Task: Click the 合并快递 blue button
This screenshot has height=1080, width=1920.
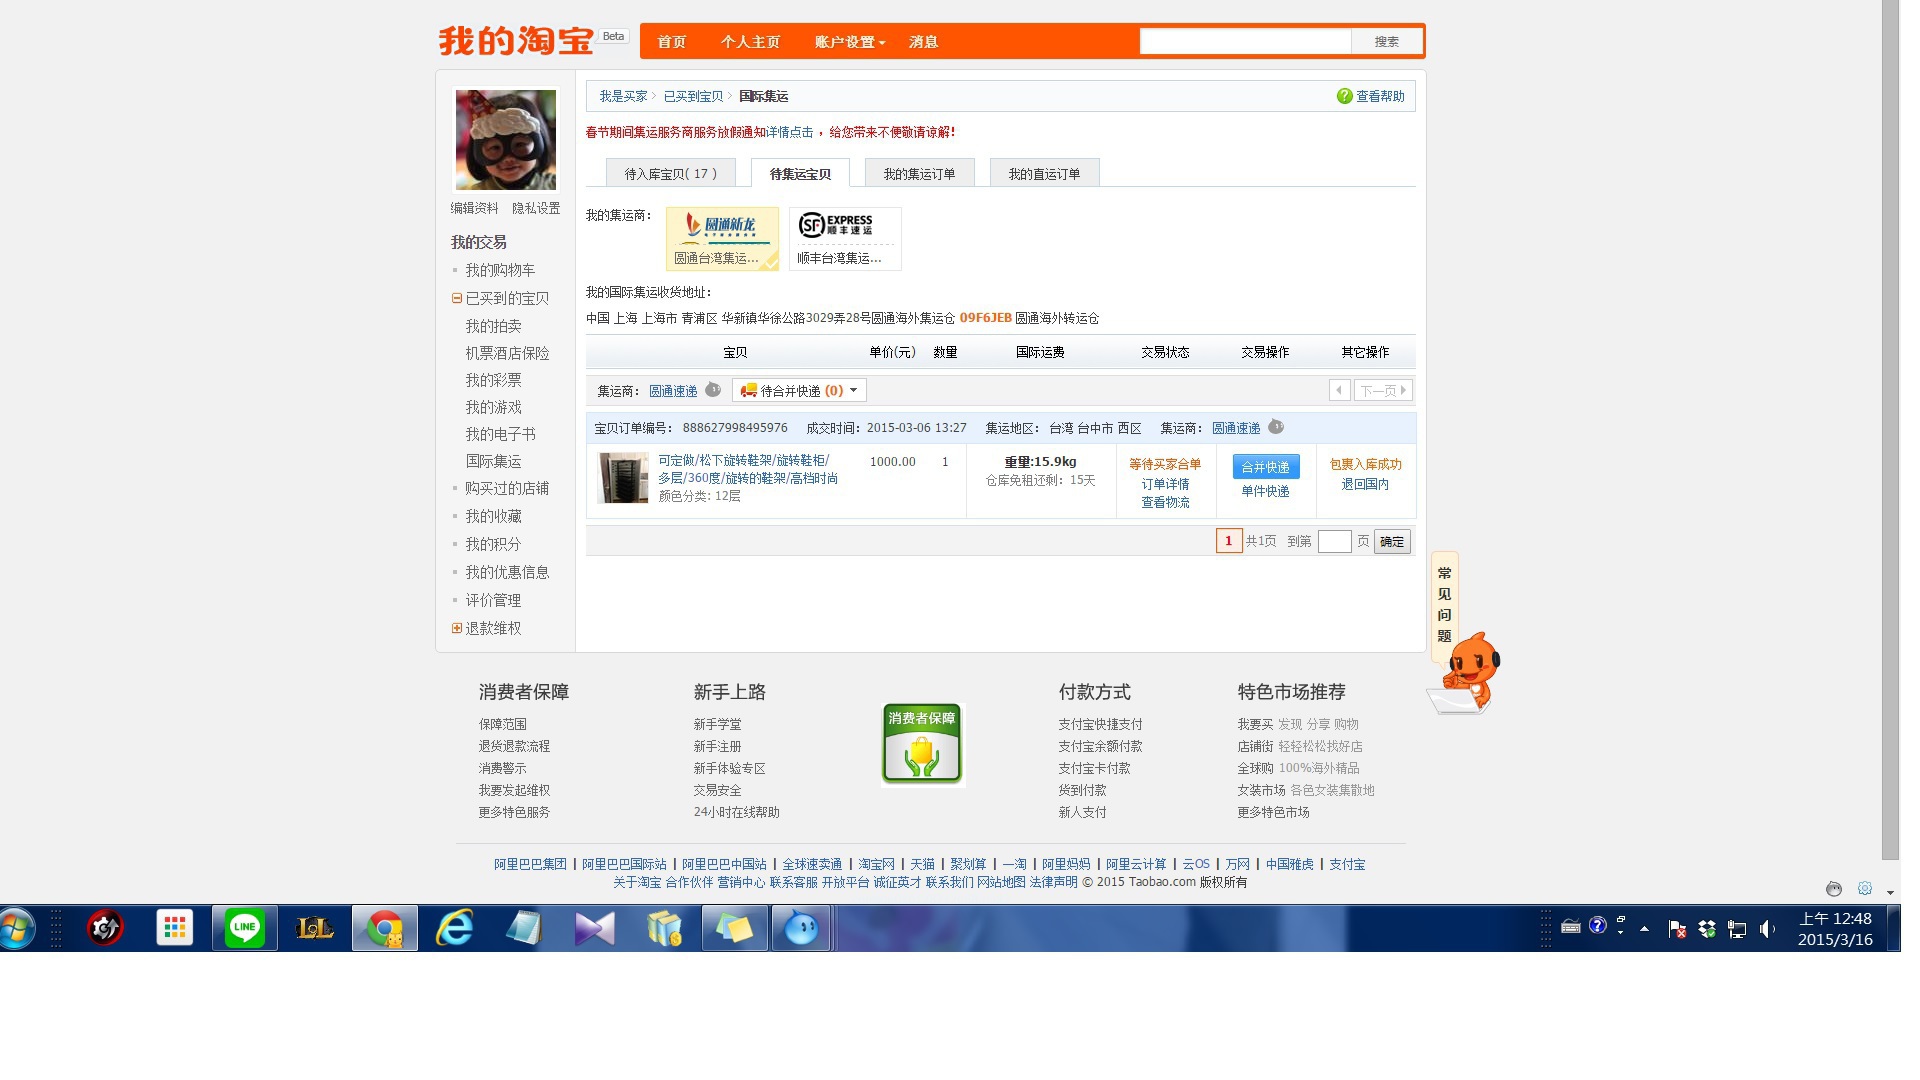Action: [x=1265, y=467]
